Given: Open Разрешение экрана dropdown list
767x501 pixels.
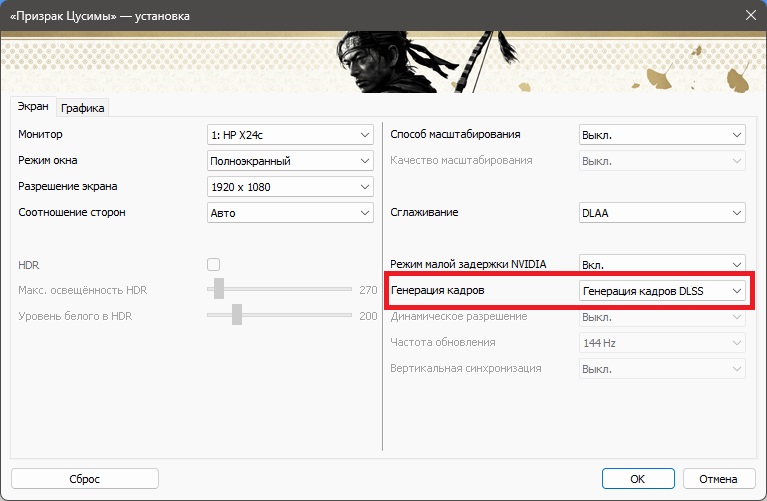Looking at the screenshot, I should coord(289,187).
